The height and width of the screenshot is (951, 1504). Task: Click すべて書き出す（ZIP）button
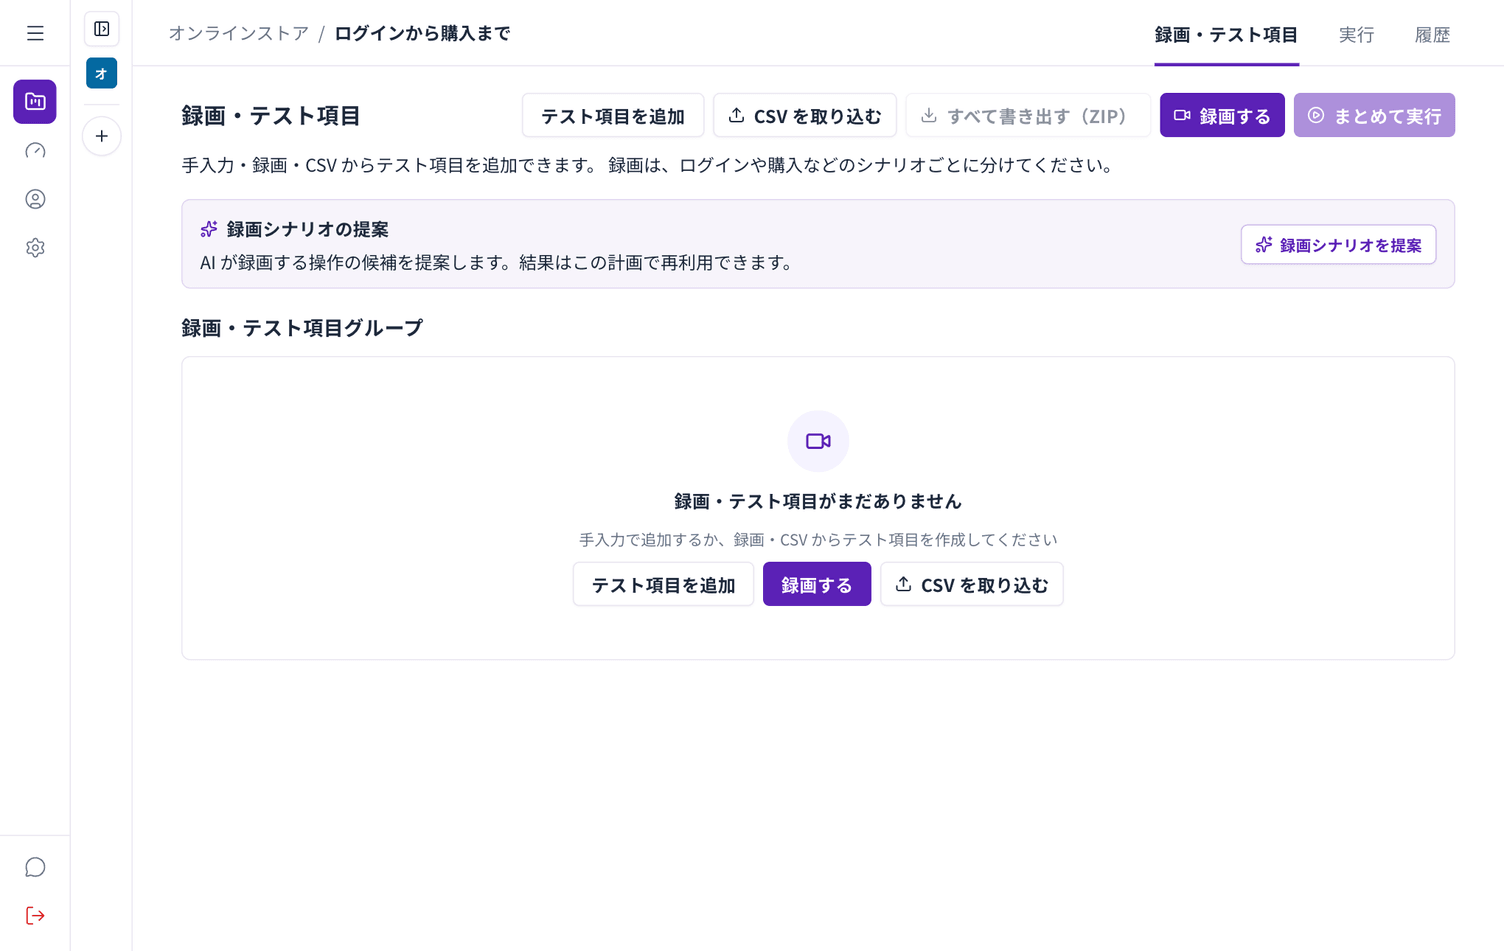1028,115
